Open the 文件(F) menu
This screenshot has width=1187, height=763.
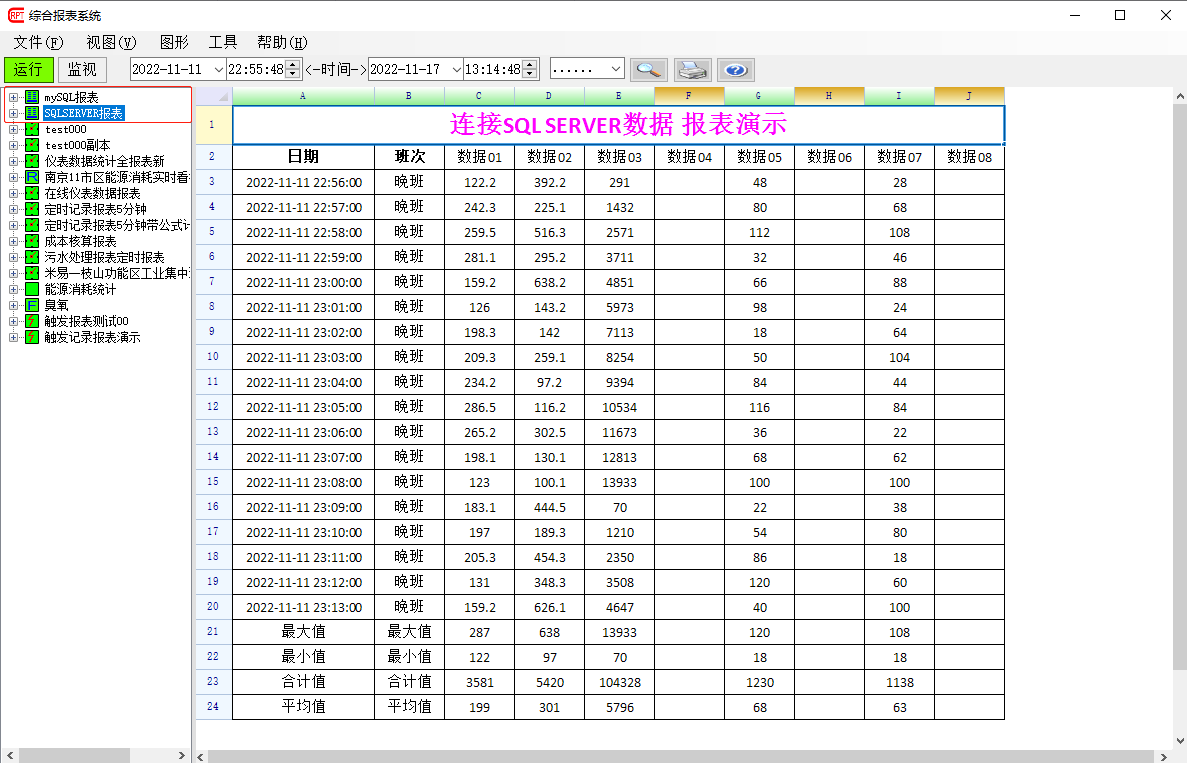(38, 42)
